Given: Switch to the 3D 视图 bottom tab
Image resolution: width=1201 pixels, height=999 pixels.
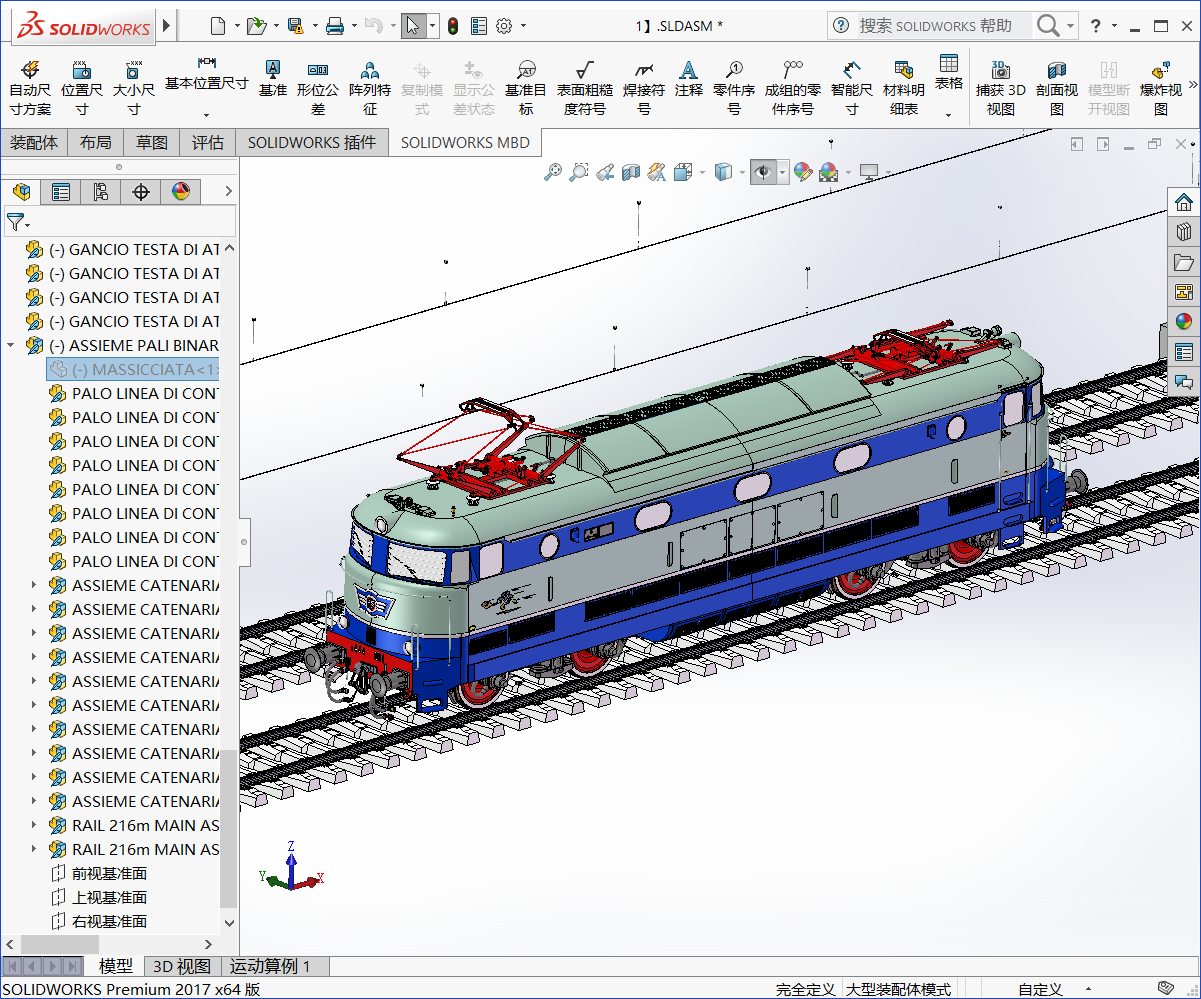Looking at the screenshot, I should pyautogui.click(x=182, y=966).
